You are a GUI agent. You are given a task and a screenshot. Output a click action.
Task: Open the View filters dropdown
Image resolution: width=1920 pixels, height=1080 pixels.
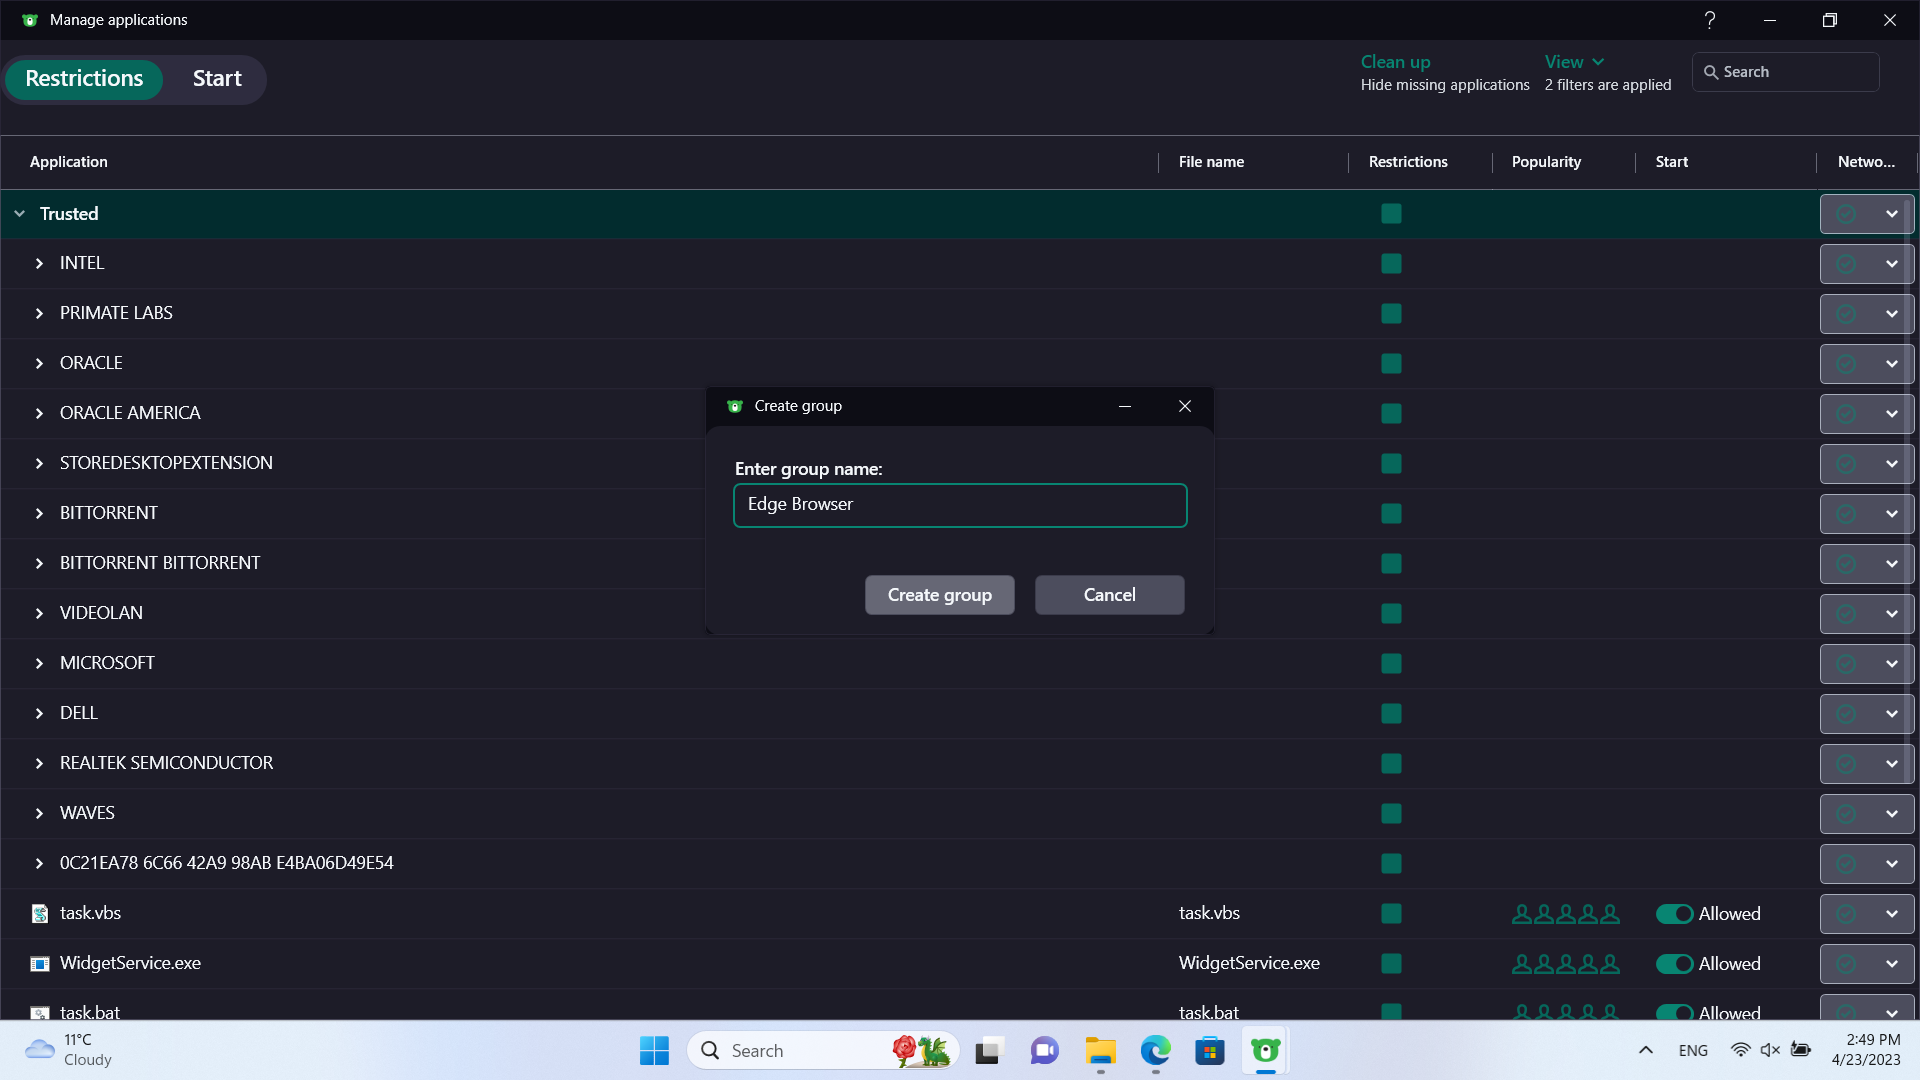coord(1574,62)
